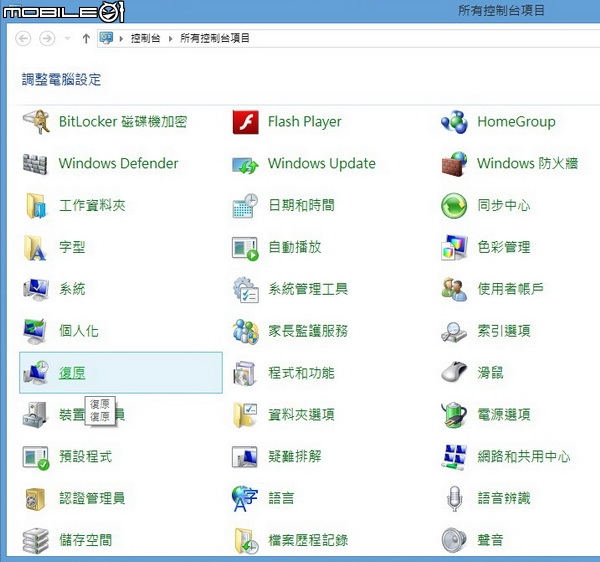Viewport: 600px width, 562px height.
Task: Click 所有控制台項目 in the address bar
Action: [x=215, y=38]
